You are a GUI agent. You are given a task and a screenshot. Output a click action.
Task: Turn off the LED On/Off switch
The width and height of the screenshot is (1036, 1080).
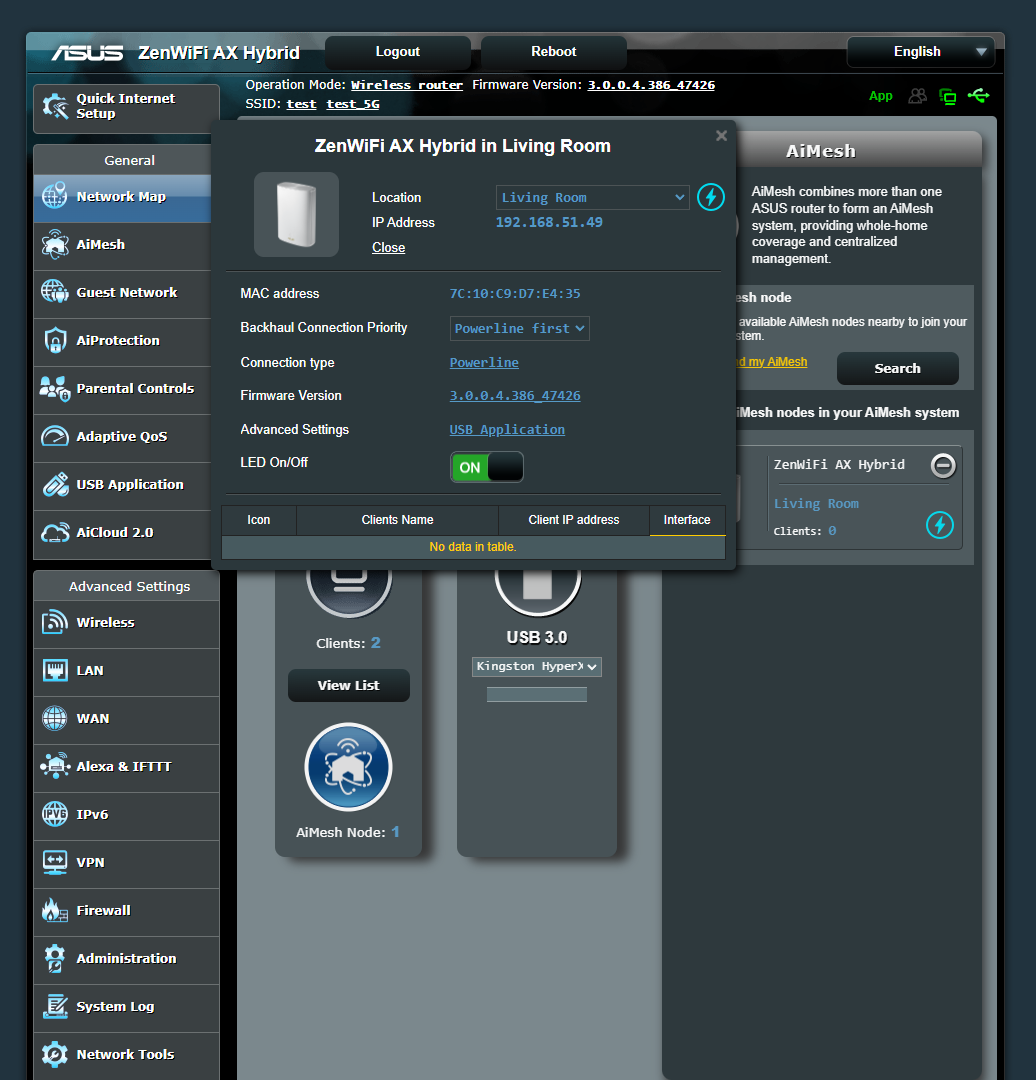(487, 467)
